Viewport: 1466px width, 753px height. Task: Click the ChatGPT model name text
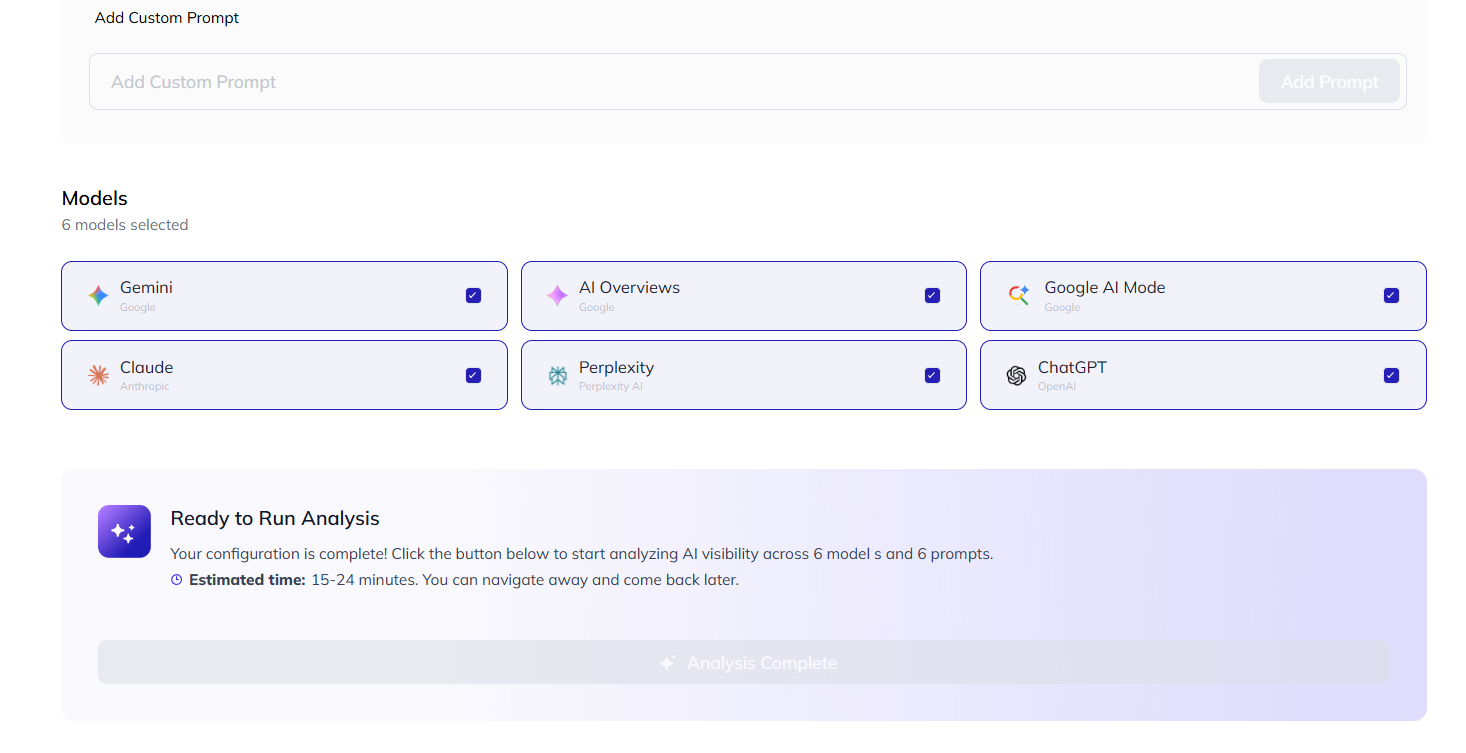click(1072, 367)
